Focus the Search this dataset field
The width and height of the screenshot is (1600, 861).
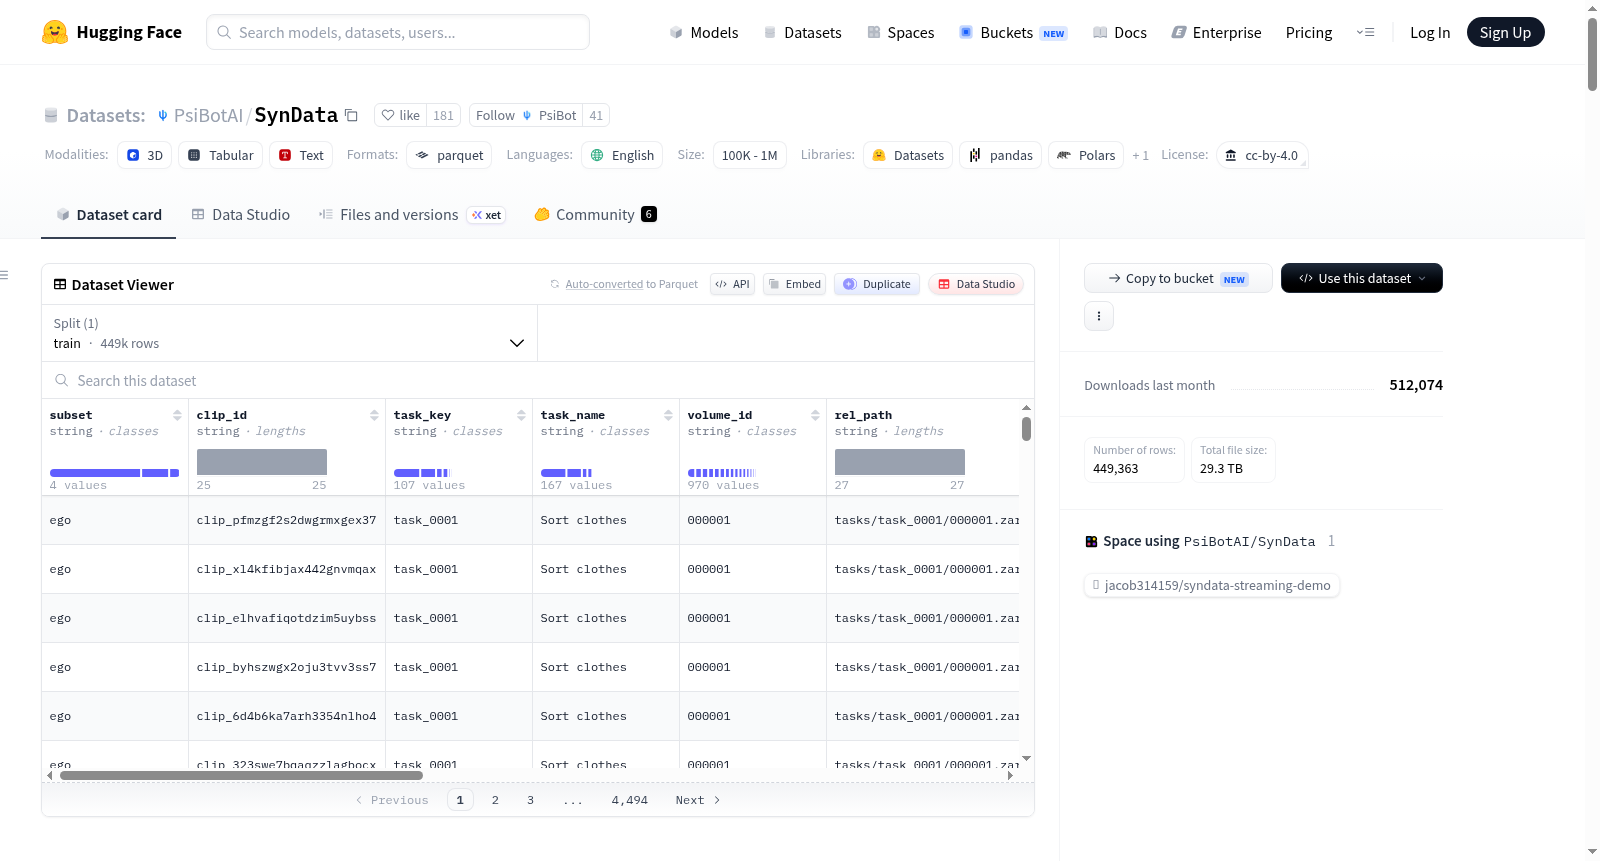tap(538, 381)
